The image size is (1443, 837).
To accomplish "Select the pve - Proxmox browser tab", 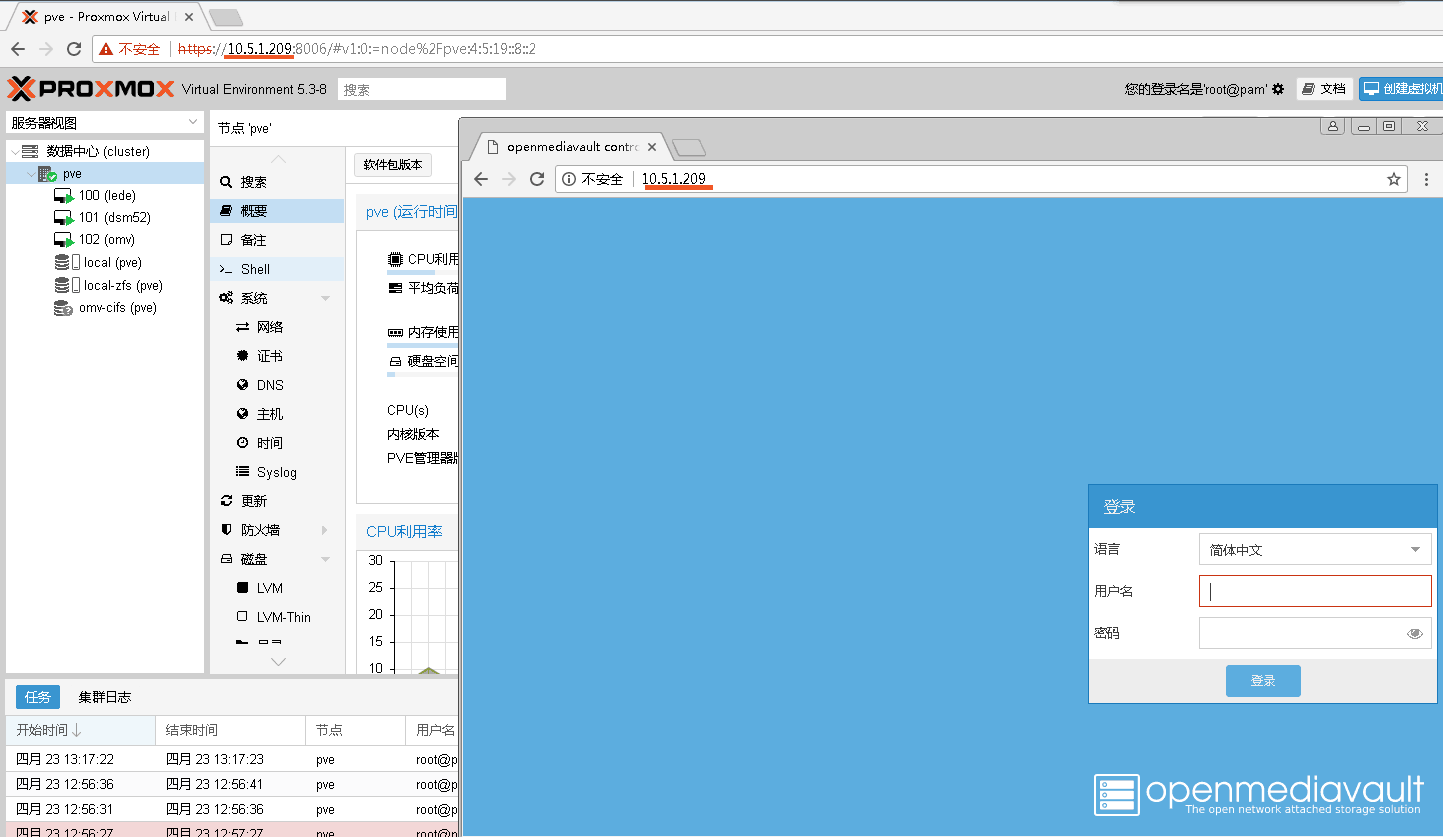I will tap(106, 17).
